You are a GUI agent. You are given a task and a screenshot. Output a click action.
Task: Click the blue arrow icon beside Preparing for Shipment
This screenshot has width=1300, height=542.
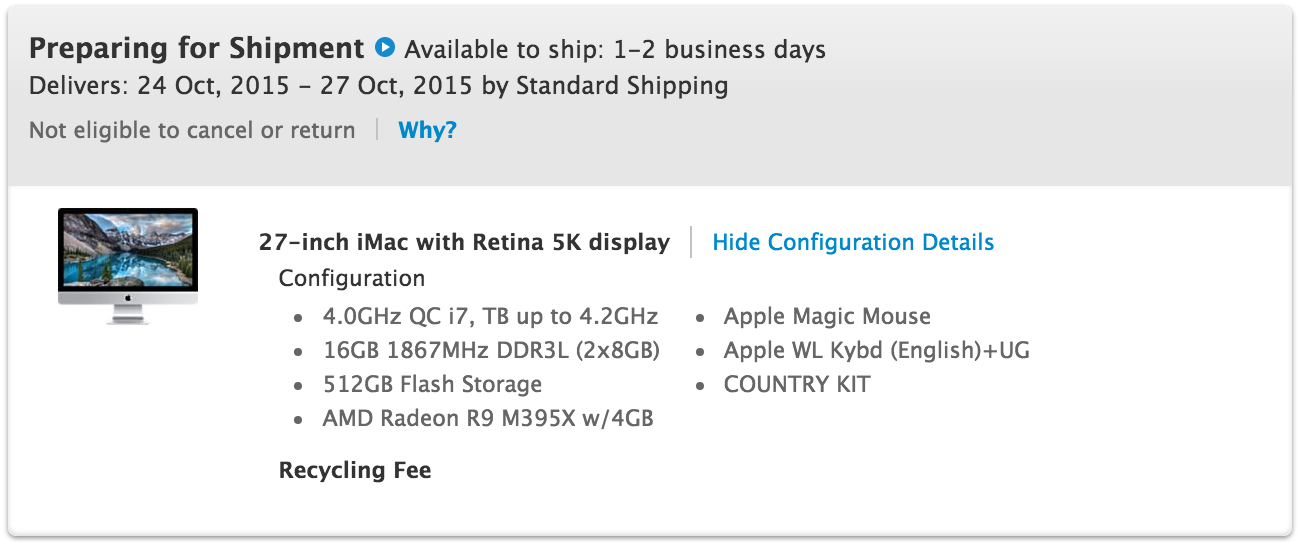[384, 48]
